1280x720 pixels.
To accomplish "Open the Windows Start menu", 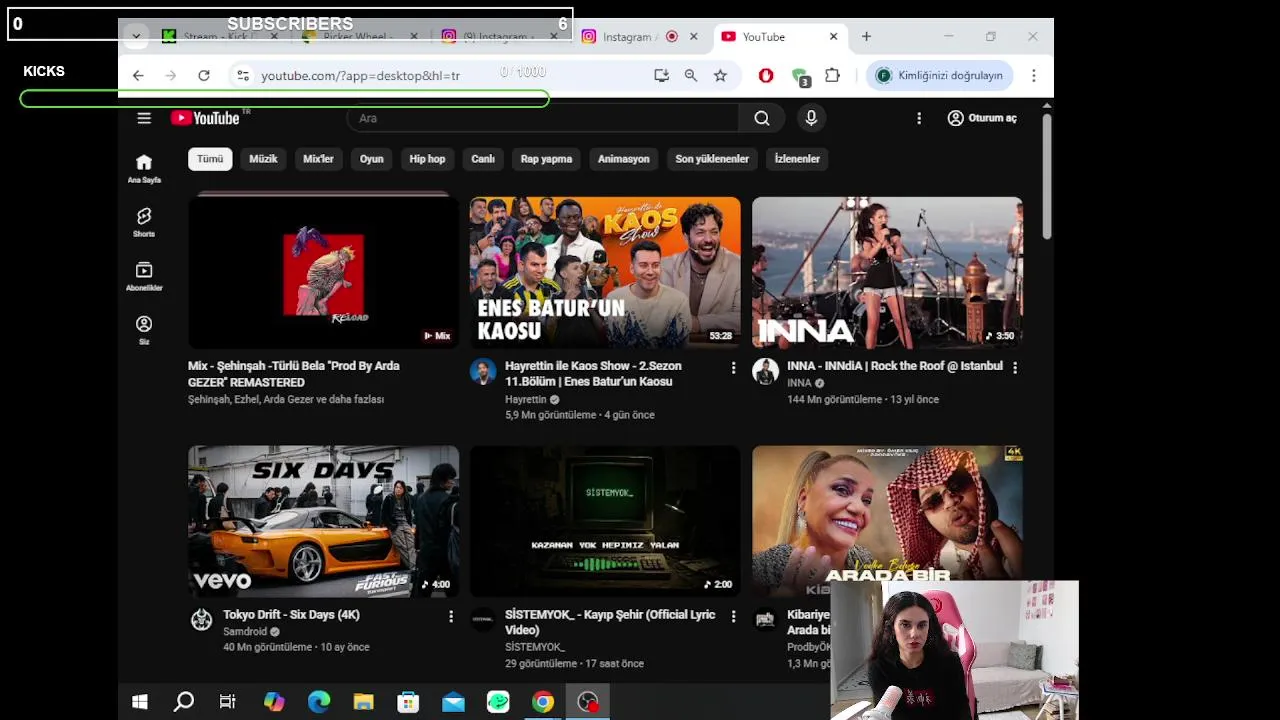I will [140, 702].
